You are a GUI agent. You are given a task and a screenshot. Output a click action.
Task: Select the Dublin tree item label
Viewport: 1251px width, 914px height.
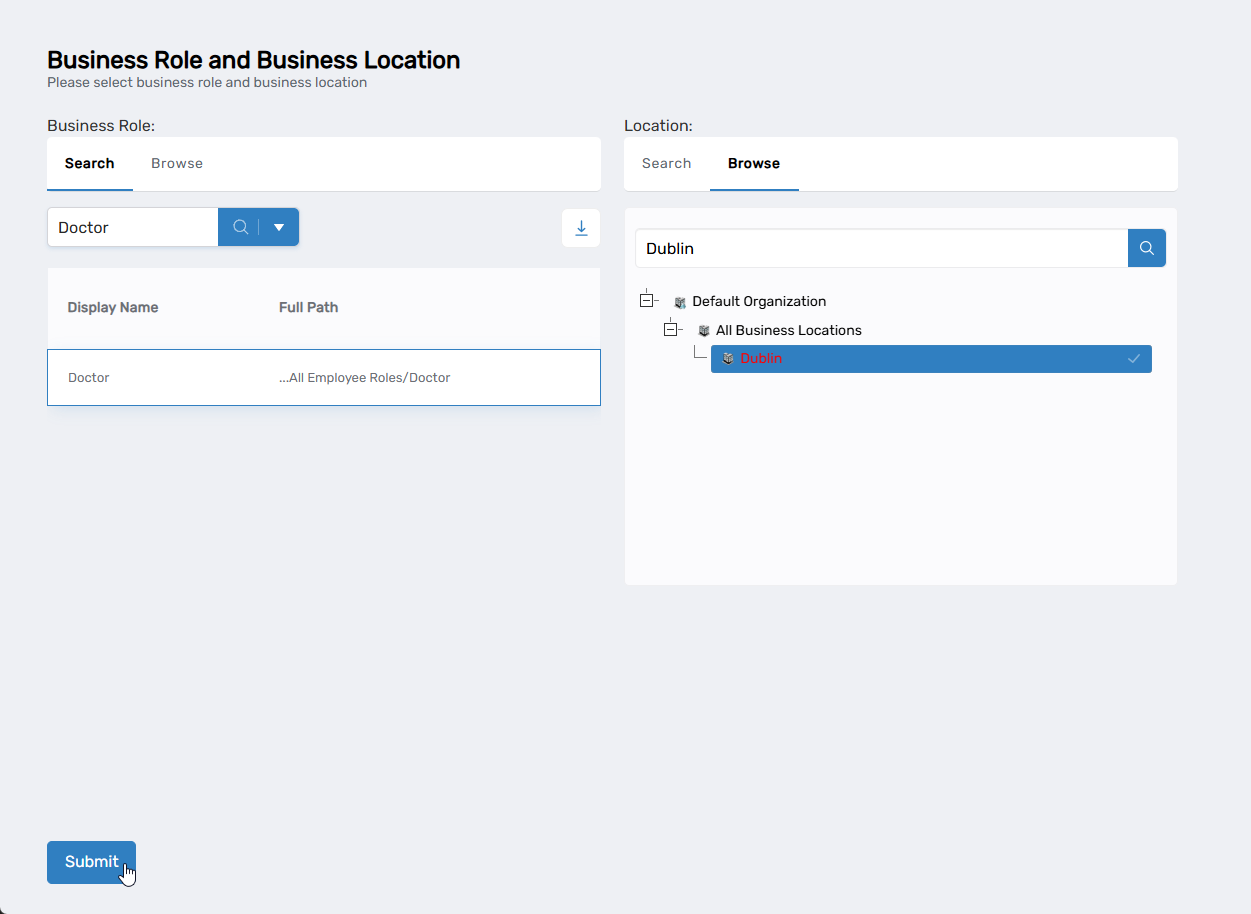(x=761, y=359)
